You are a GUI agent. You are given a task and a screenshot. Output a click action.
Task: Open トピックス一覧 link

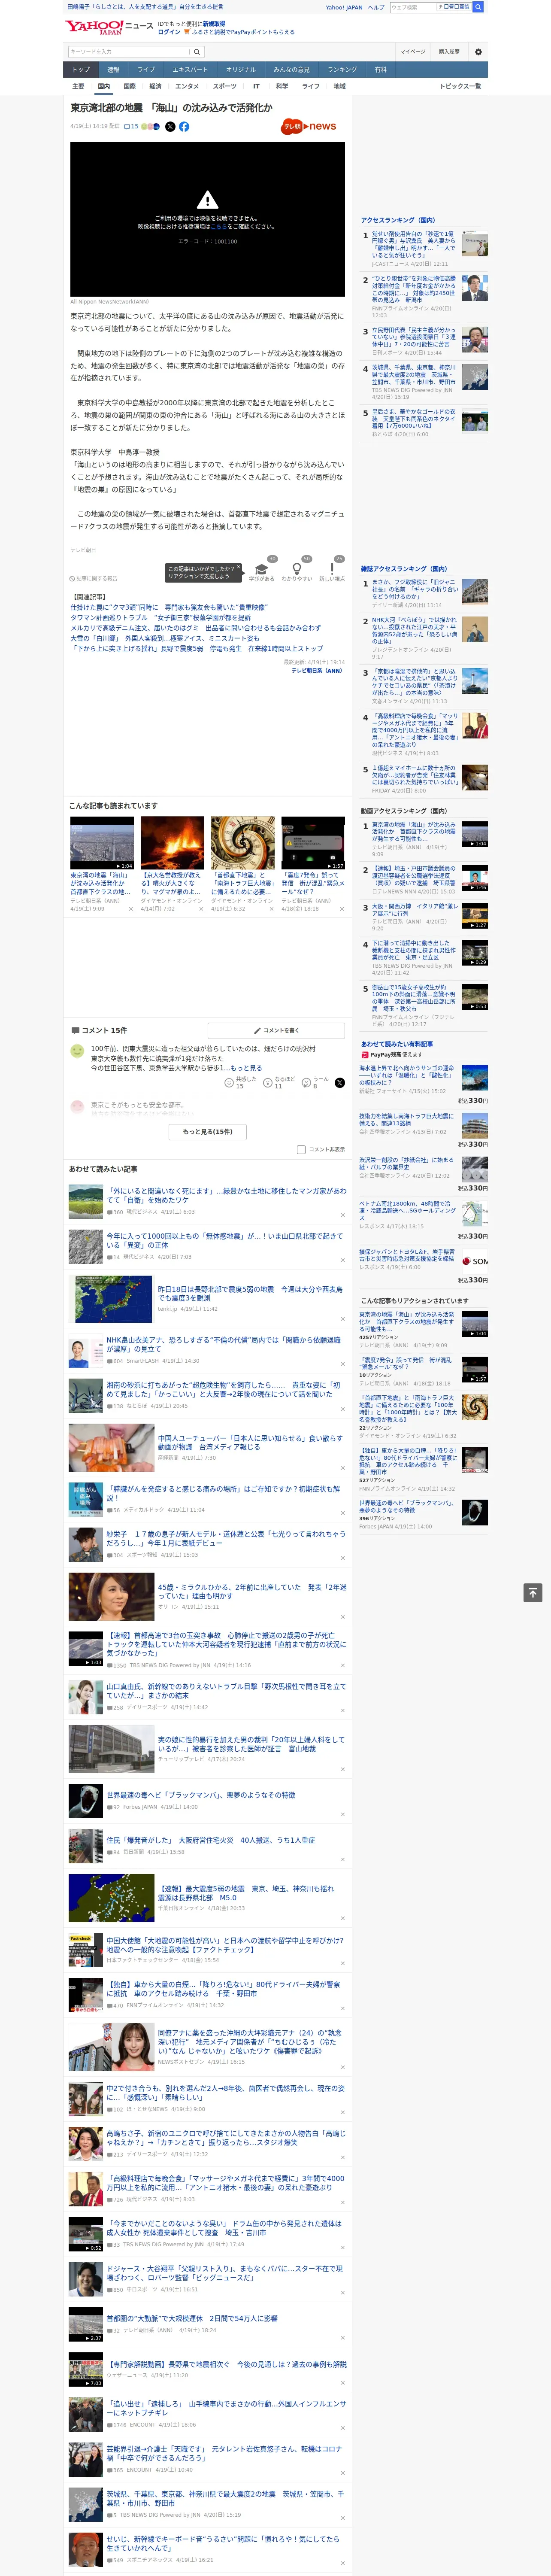click(x=460, y=86)
